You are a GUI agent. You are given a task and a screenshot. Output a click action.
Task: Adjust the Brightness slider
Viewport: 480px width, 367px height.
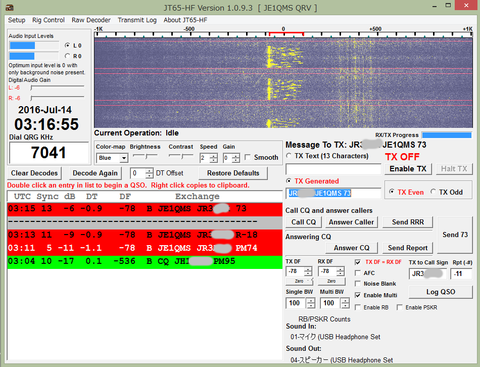(145, 156)
